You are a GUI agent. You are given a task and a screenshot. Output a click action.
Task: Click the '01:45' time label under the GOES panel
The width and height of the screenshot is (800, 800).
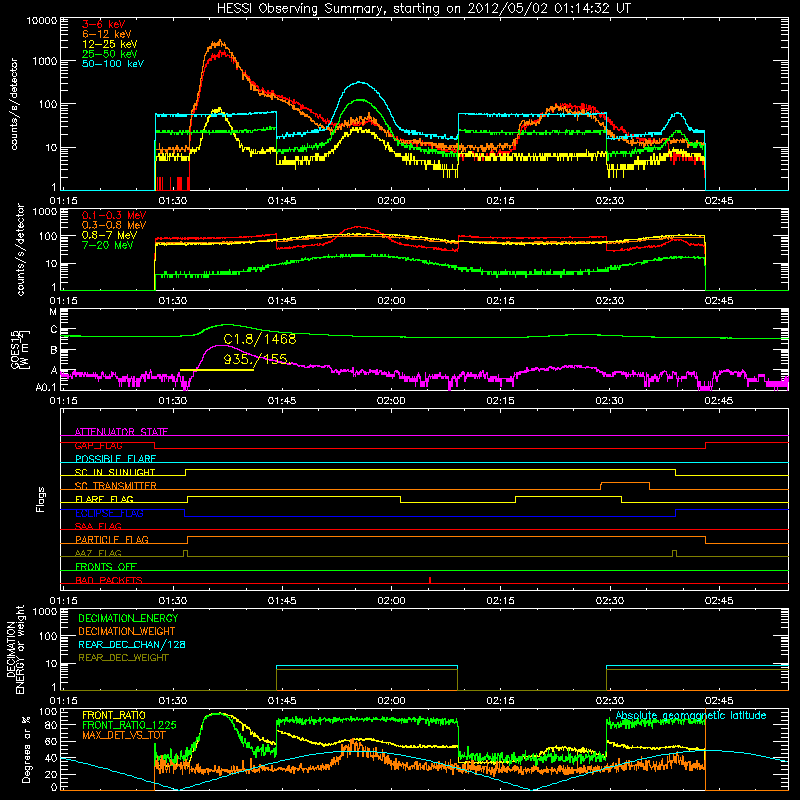tap(282, 401)
